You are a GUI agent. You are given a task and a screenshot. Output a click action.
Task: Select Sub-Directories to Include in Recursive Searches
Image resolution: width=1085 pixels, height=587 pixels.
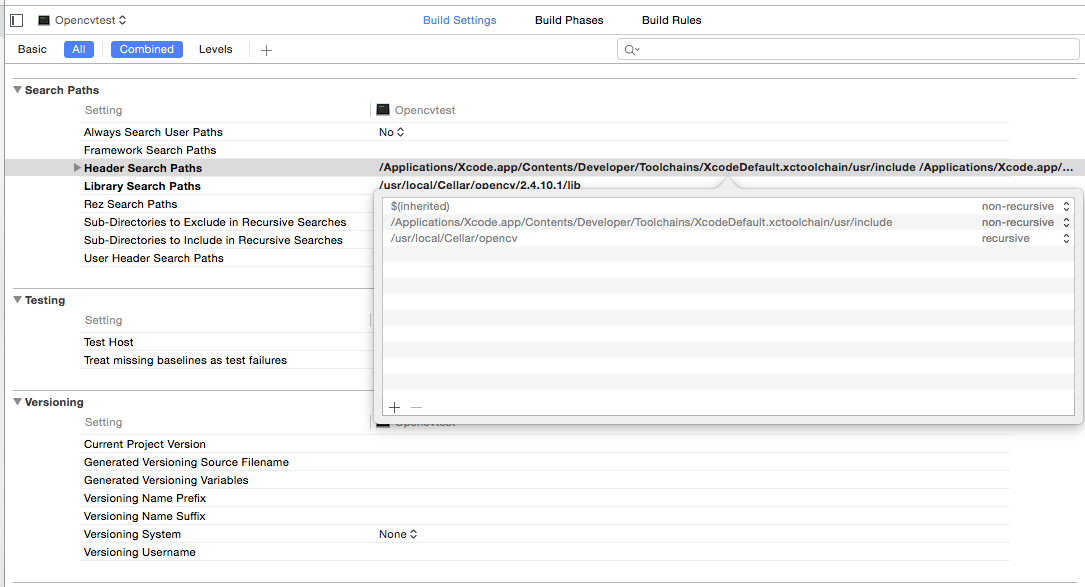tap(213, 240)
